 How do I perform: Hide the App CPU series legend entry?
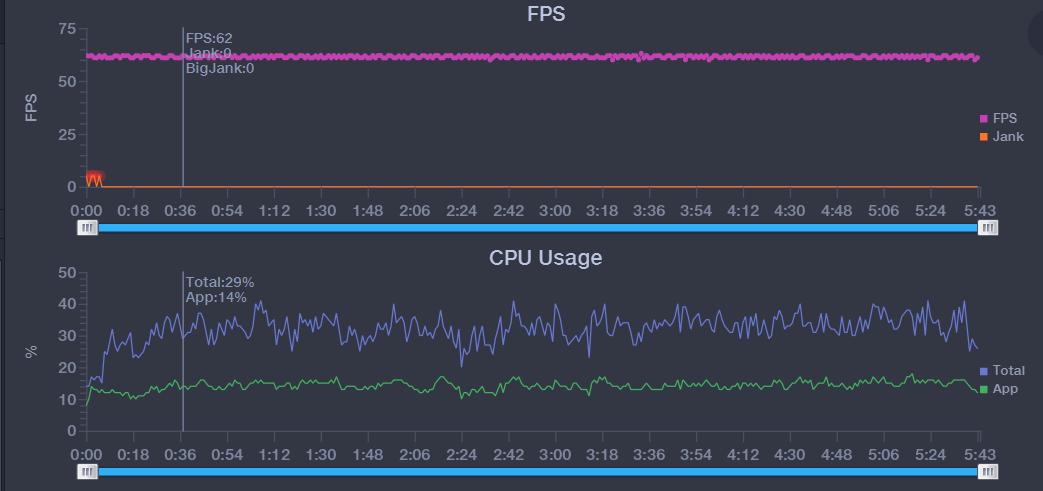998,388
